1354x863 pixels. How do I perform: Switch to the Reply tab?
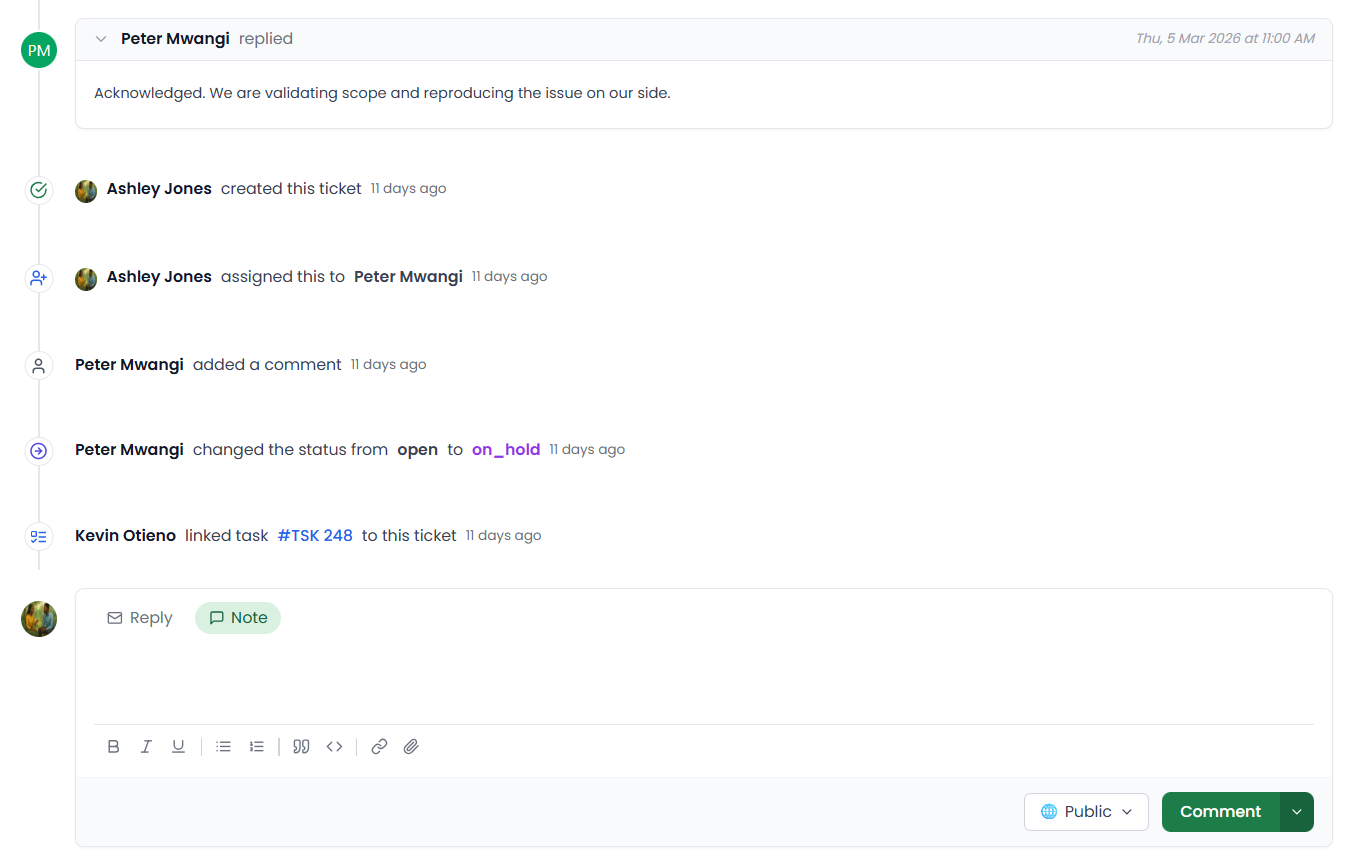pos(139,617)
